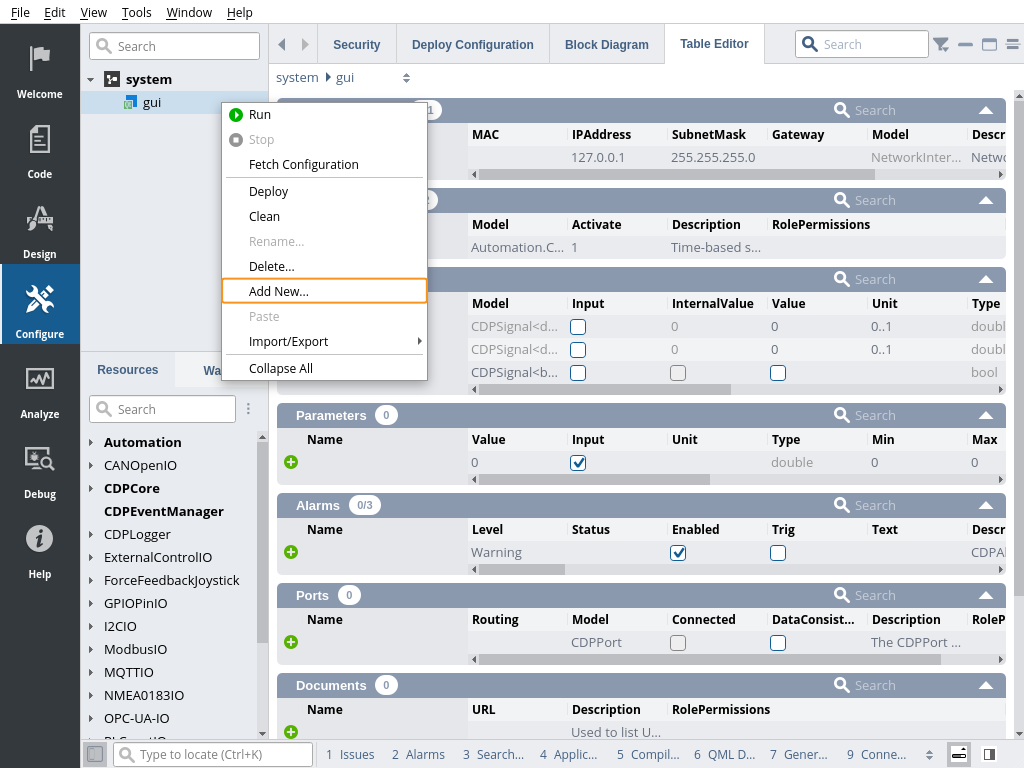Screen dimensions: 1024x768
Task: Collapse the system tree node
Action: coord(91,79)
